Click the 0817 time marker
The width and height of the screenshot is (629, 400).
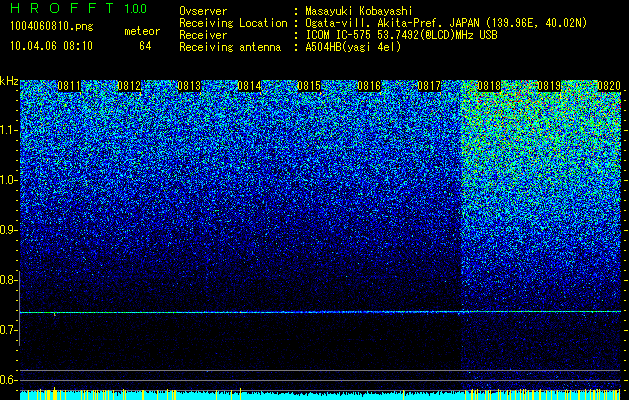point(429,86)
